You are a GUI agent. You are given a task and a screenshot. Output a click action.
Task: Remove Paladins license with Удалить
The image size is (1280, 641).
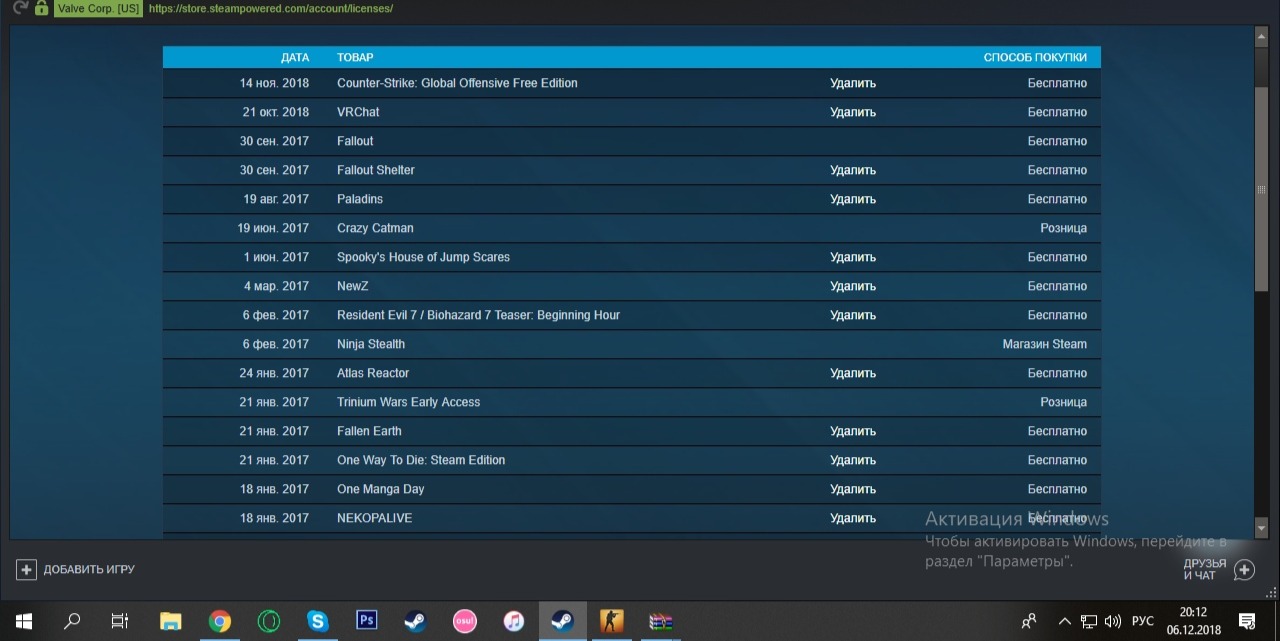852,199
